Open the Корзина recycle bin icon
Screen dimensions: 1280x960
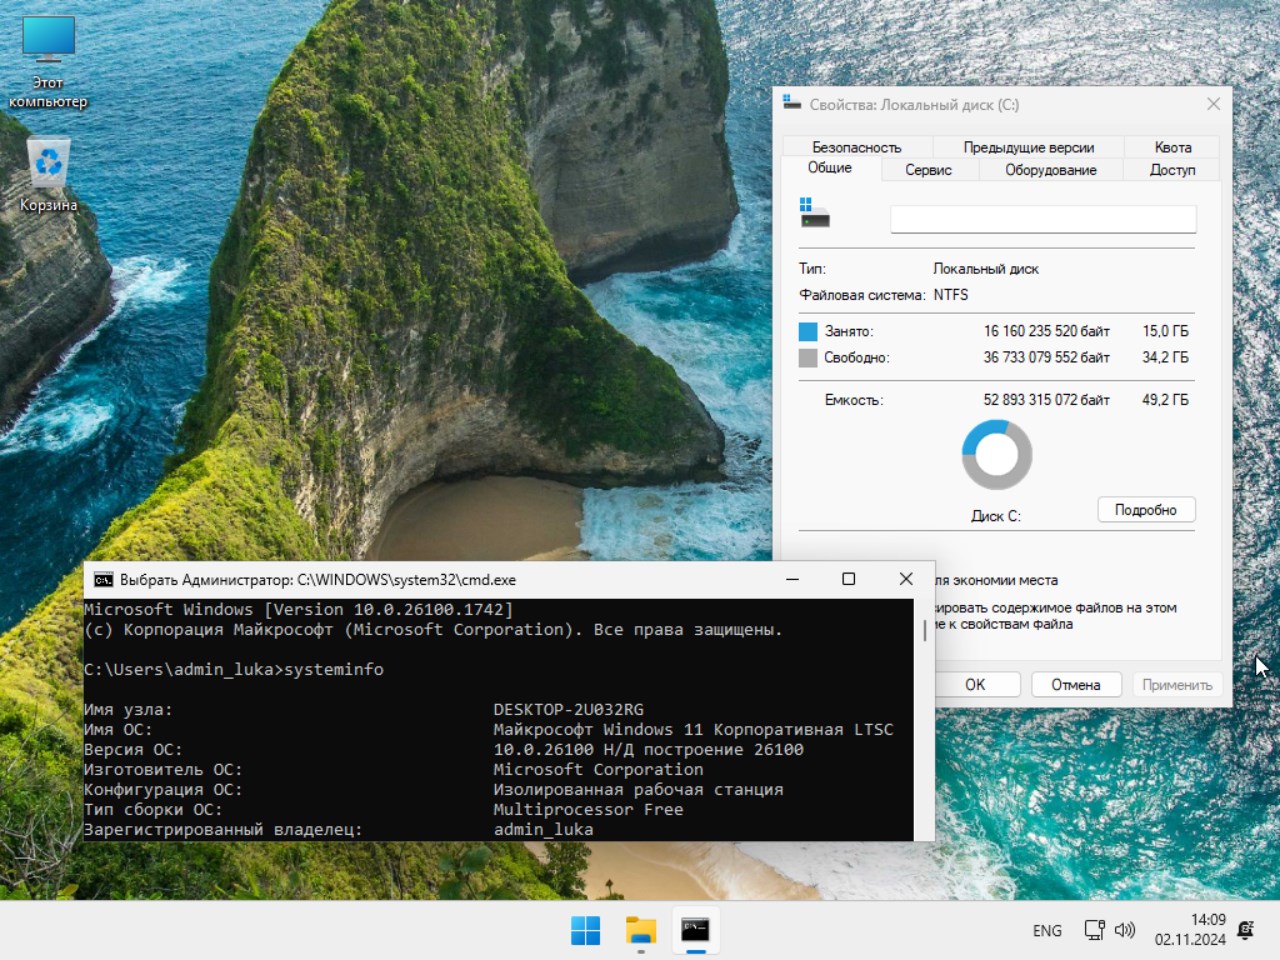point(48,176)
